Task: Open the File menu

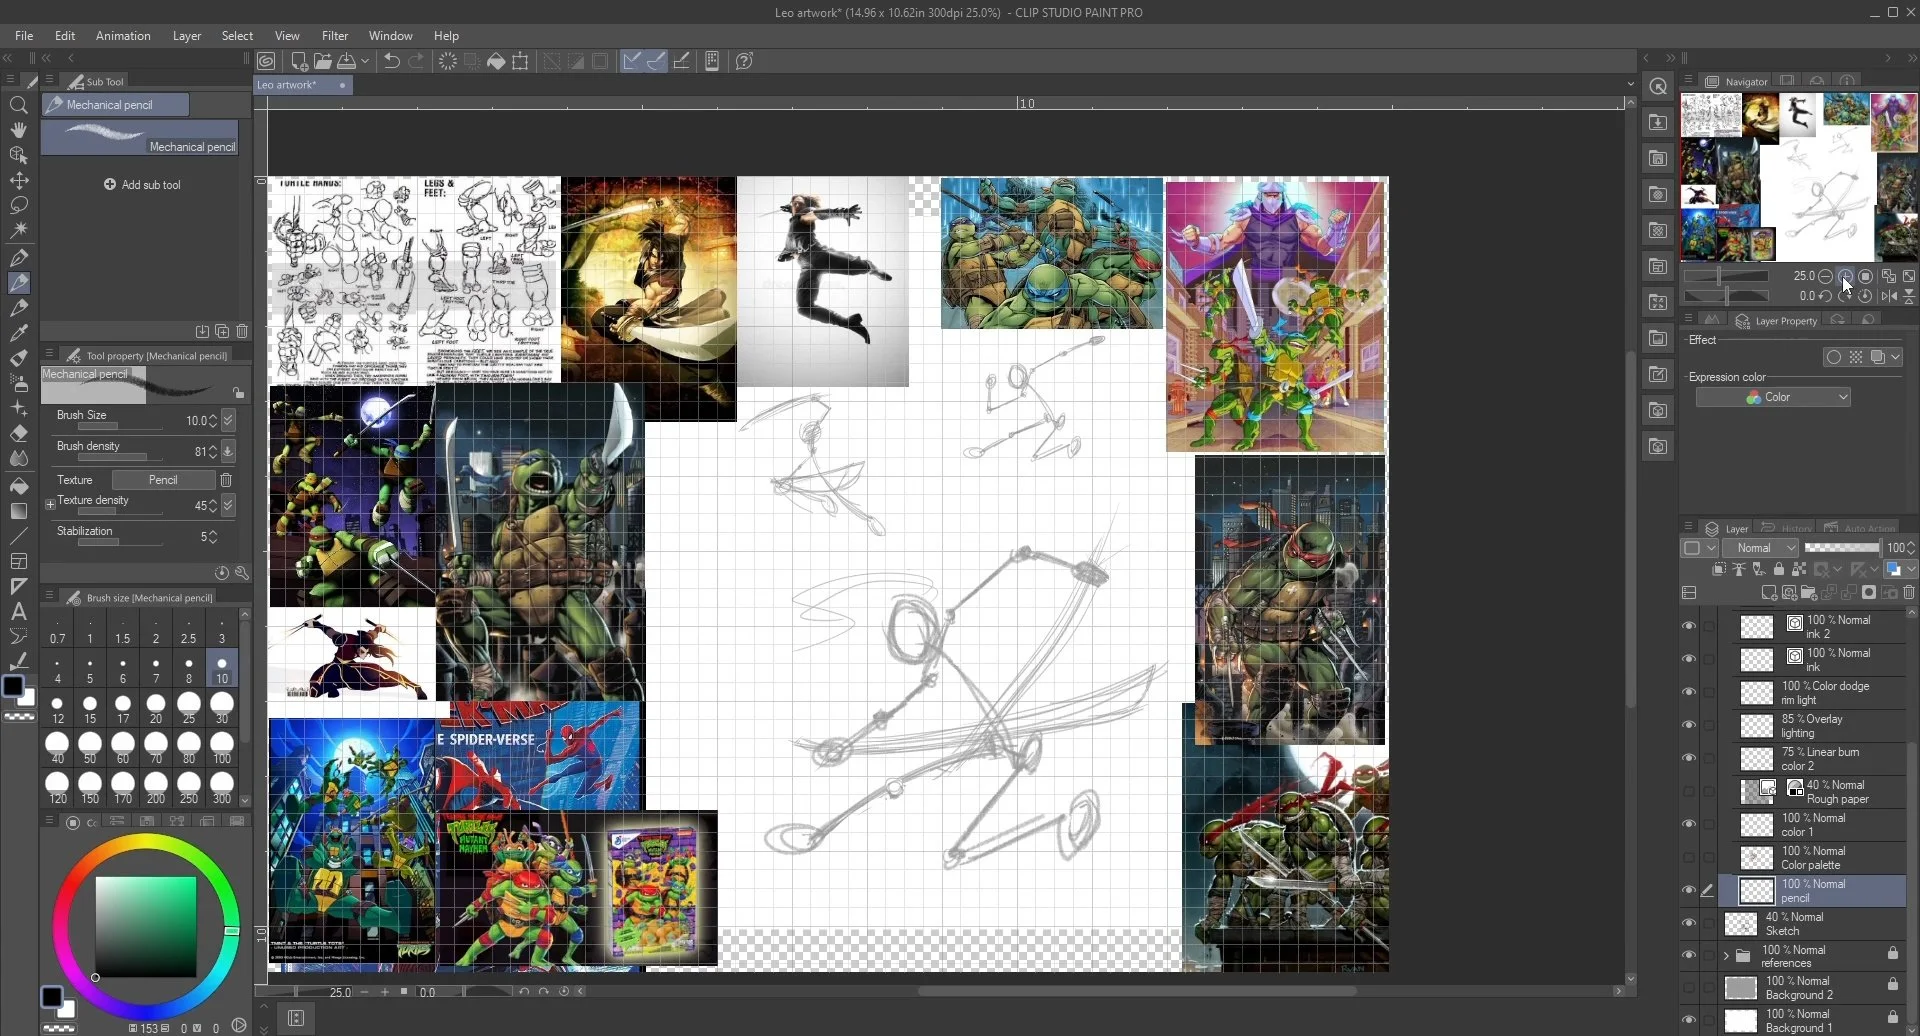Action: pos(24,35)
